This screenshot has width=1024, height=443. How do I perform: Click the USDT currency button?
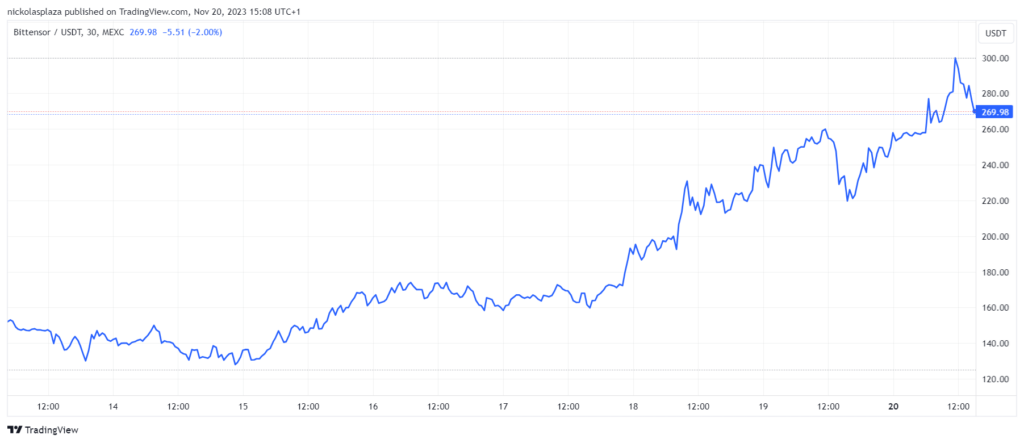[x=995, y=32]
